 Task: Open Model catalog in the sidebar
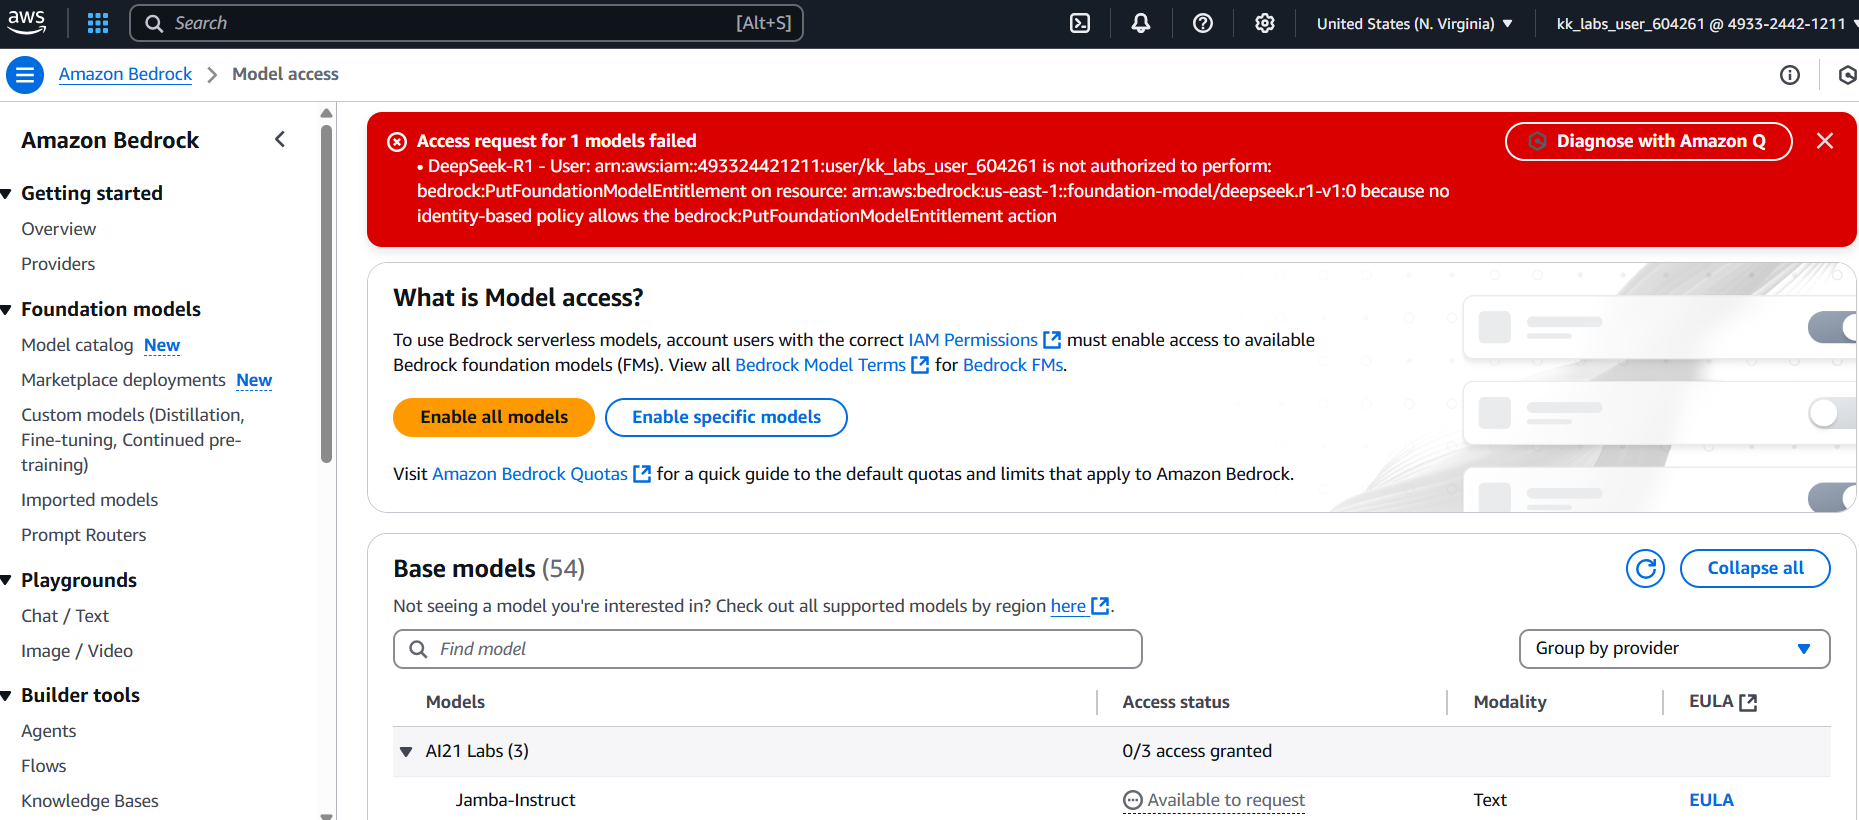(77, 345)
